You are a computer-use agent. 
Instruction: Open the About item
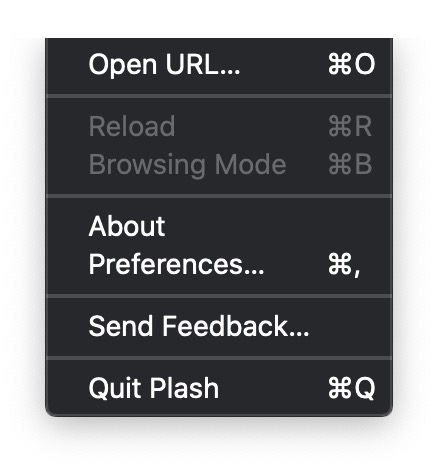click(219, 226)
